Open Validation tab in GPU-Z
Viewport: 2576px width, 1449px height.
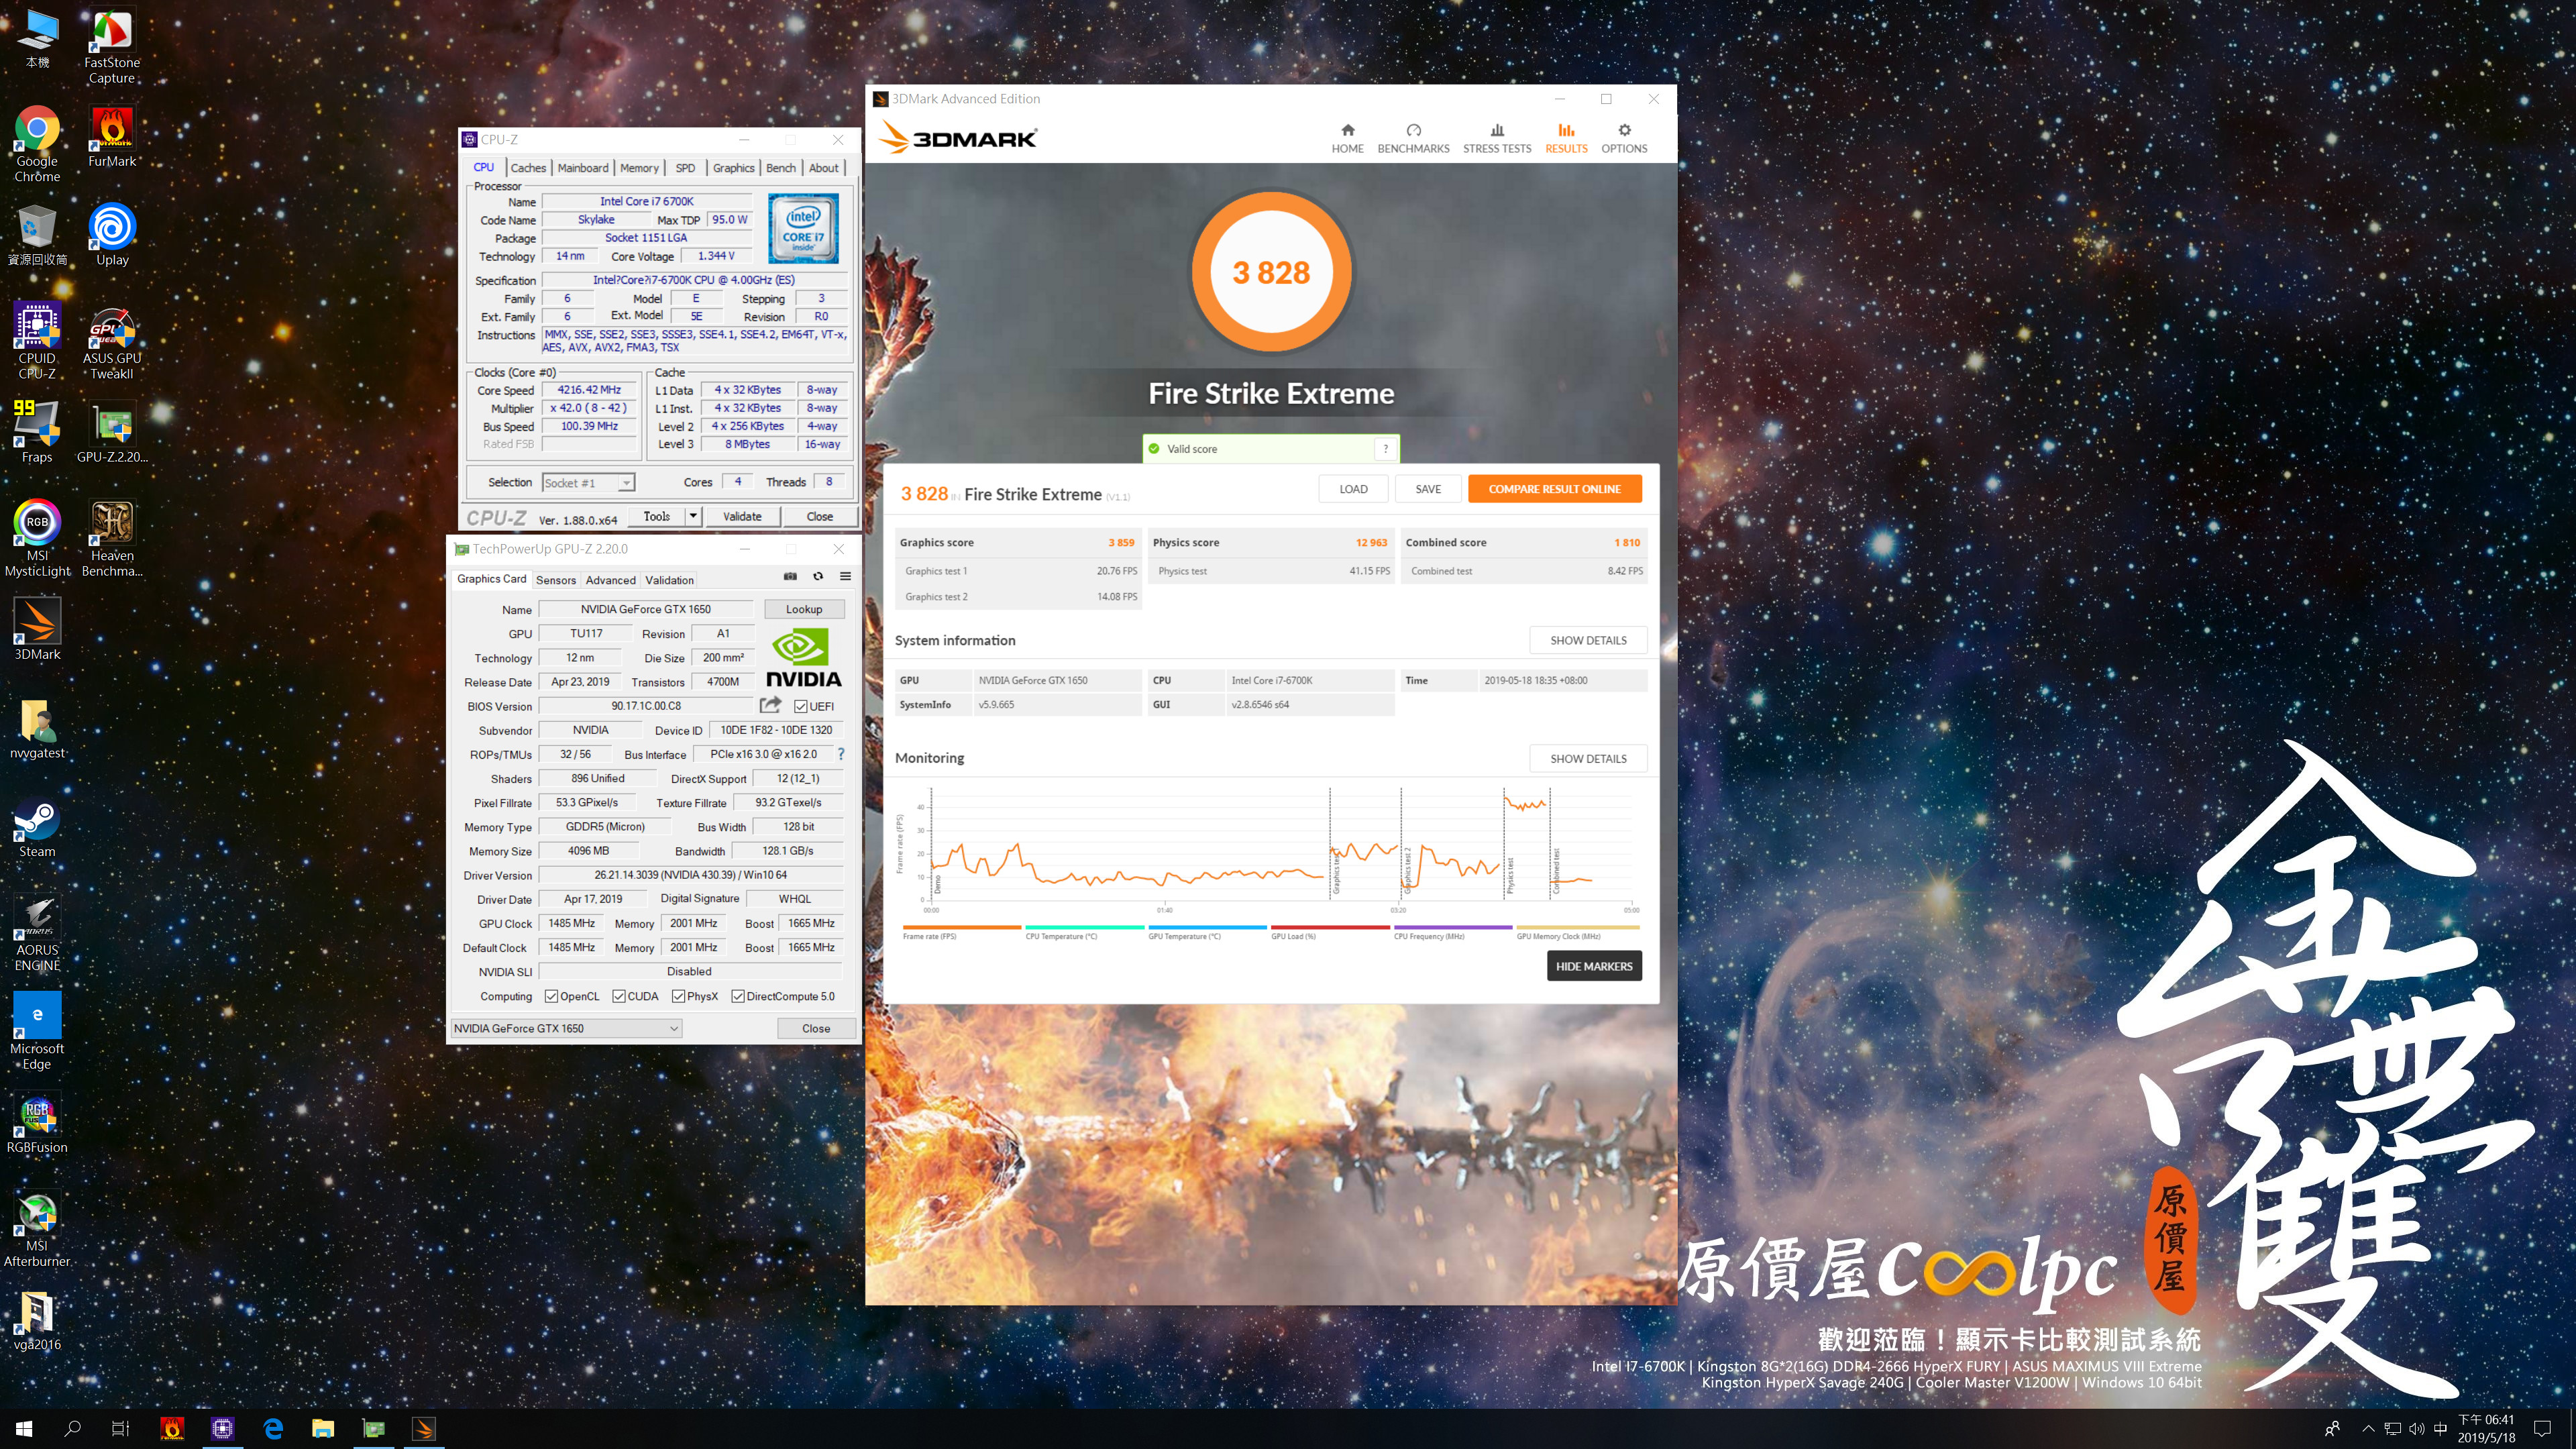click(x=669, y=580)
